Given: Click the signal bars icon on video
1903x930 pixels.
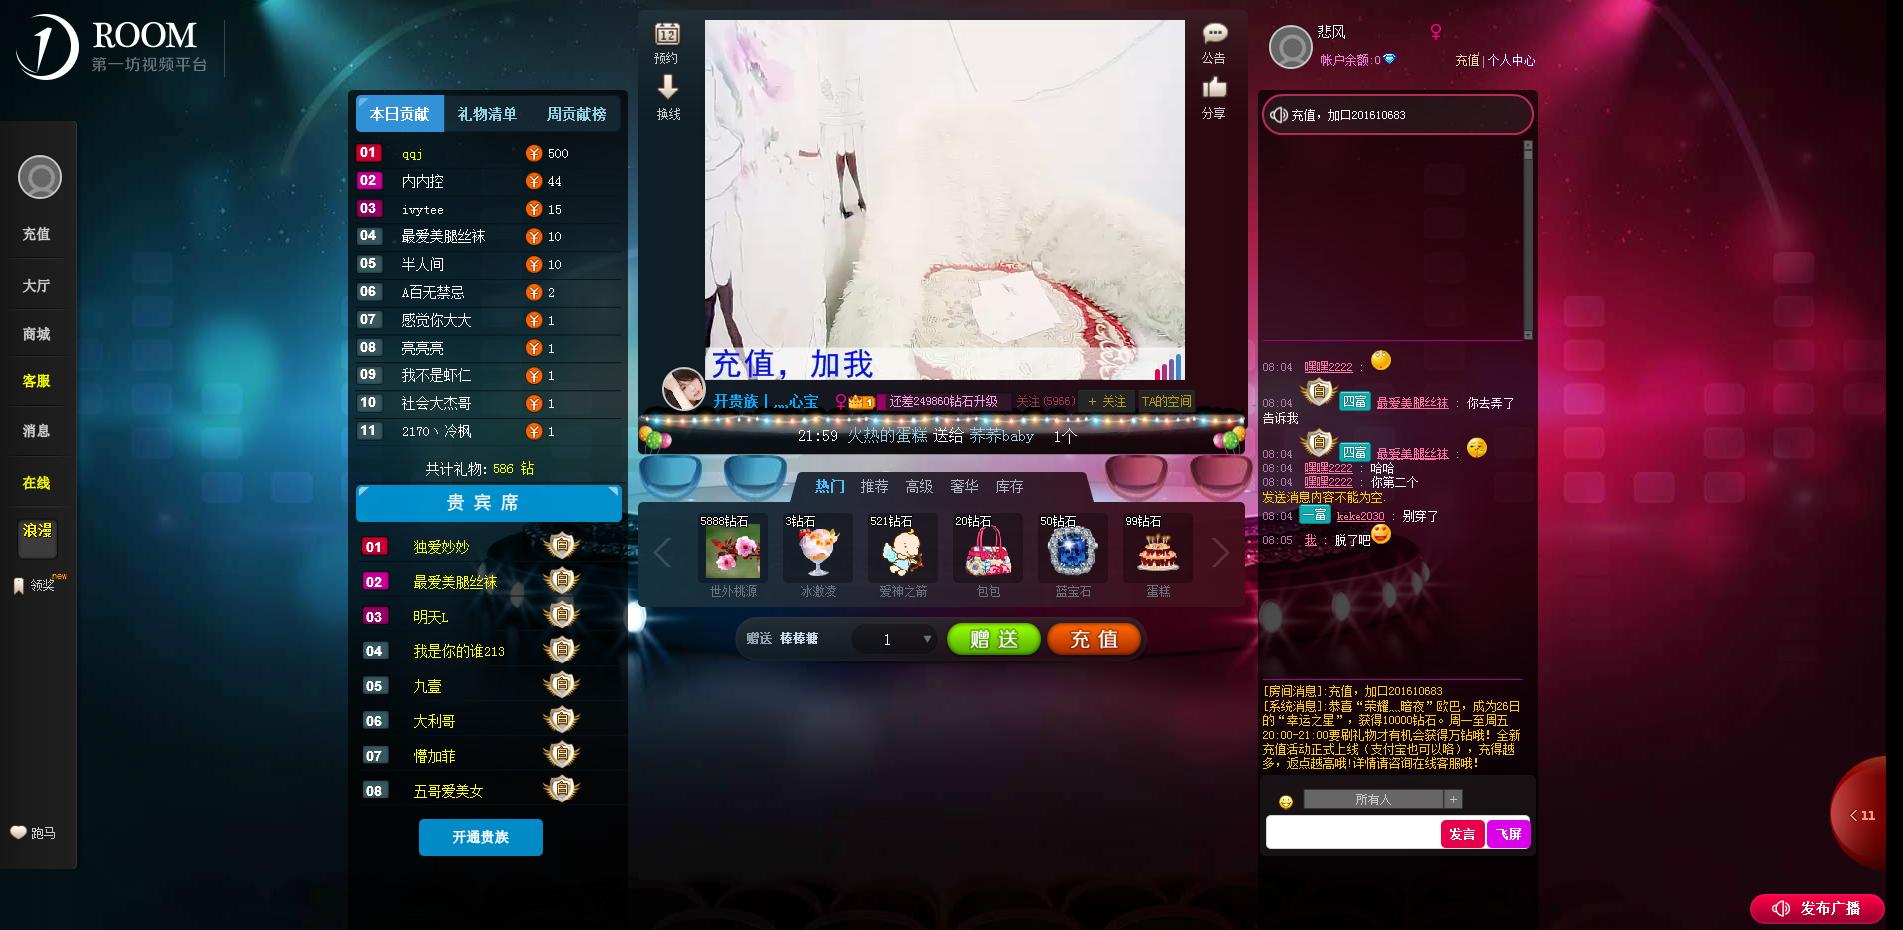Looking at the screenshot, I should click(1168, 367).
